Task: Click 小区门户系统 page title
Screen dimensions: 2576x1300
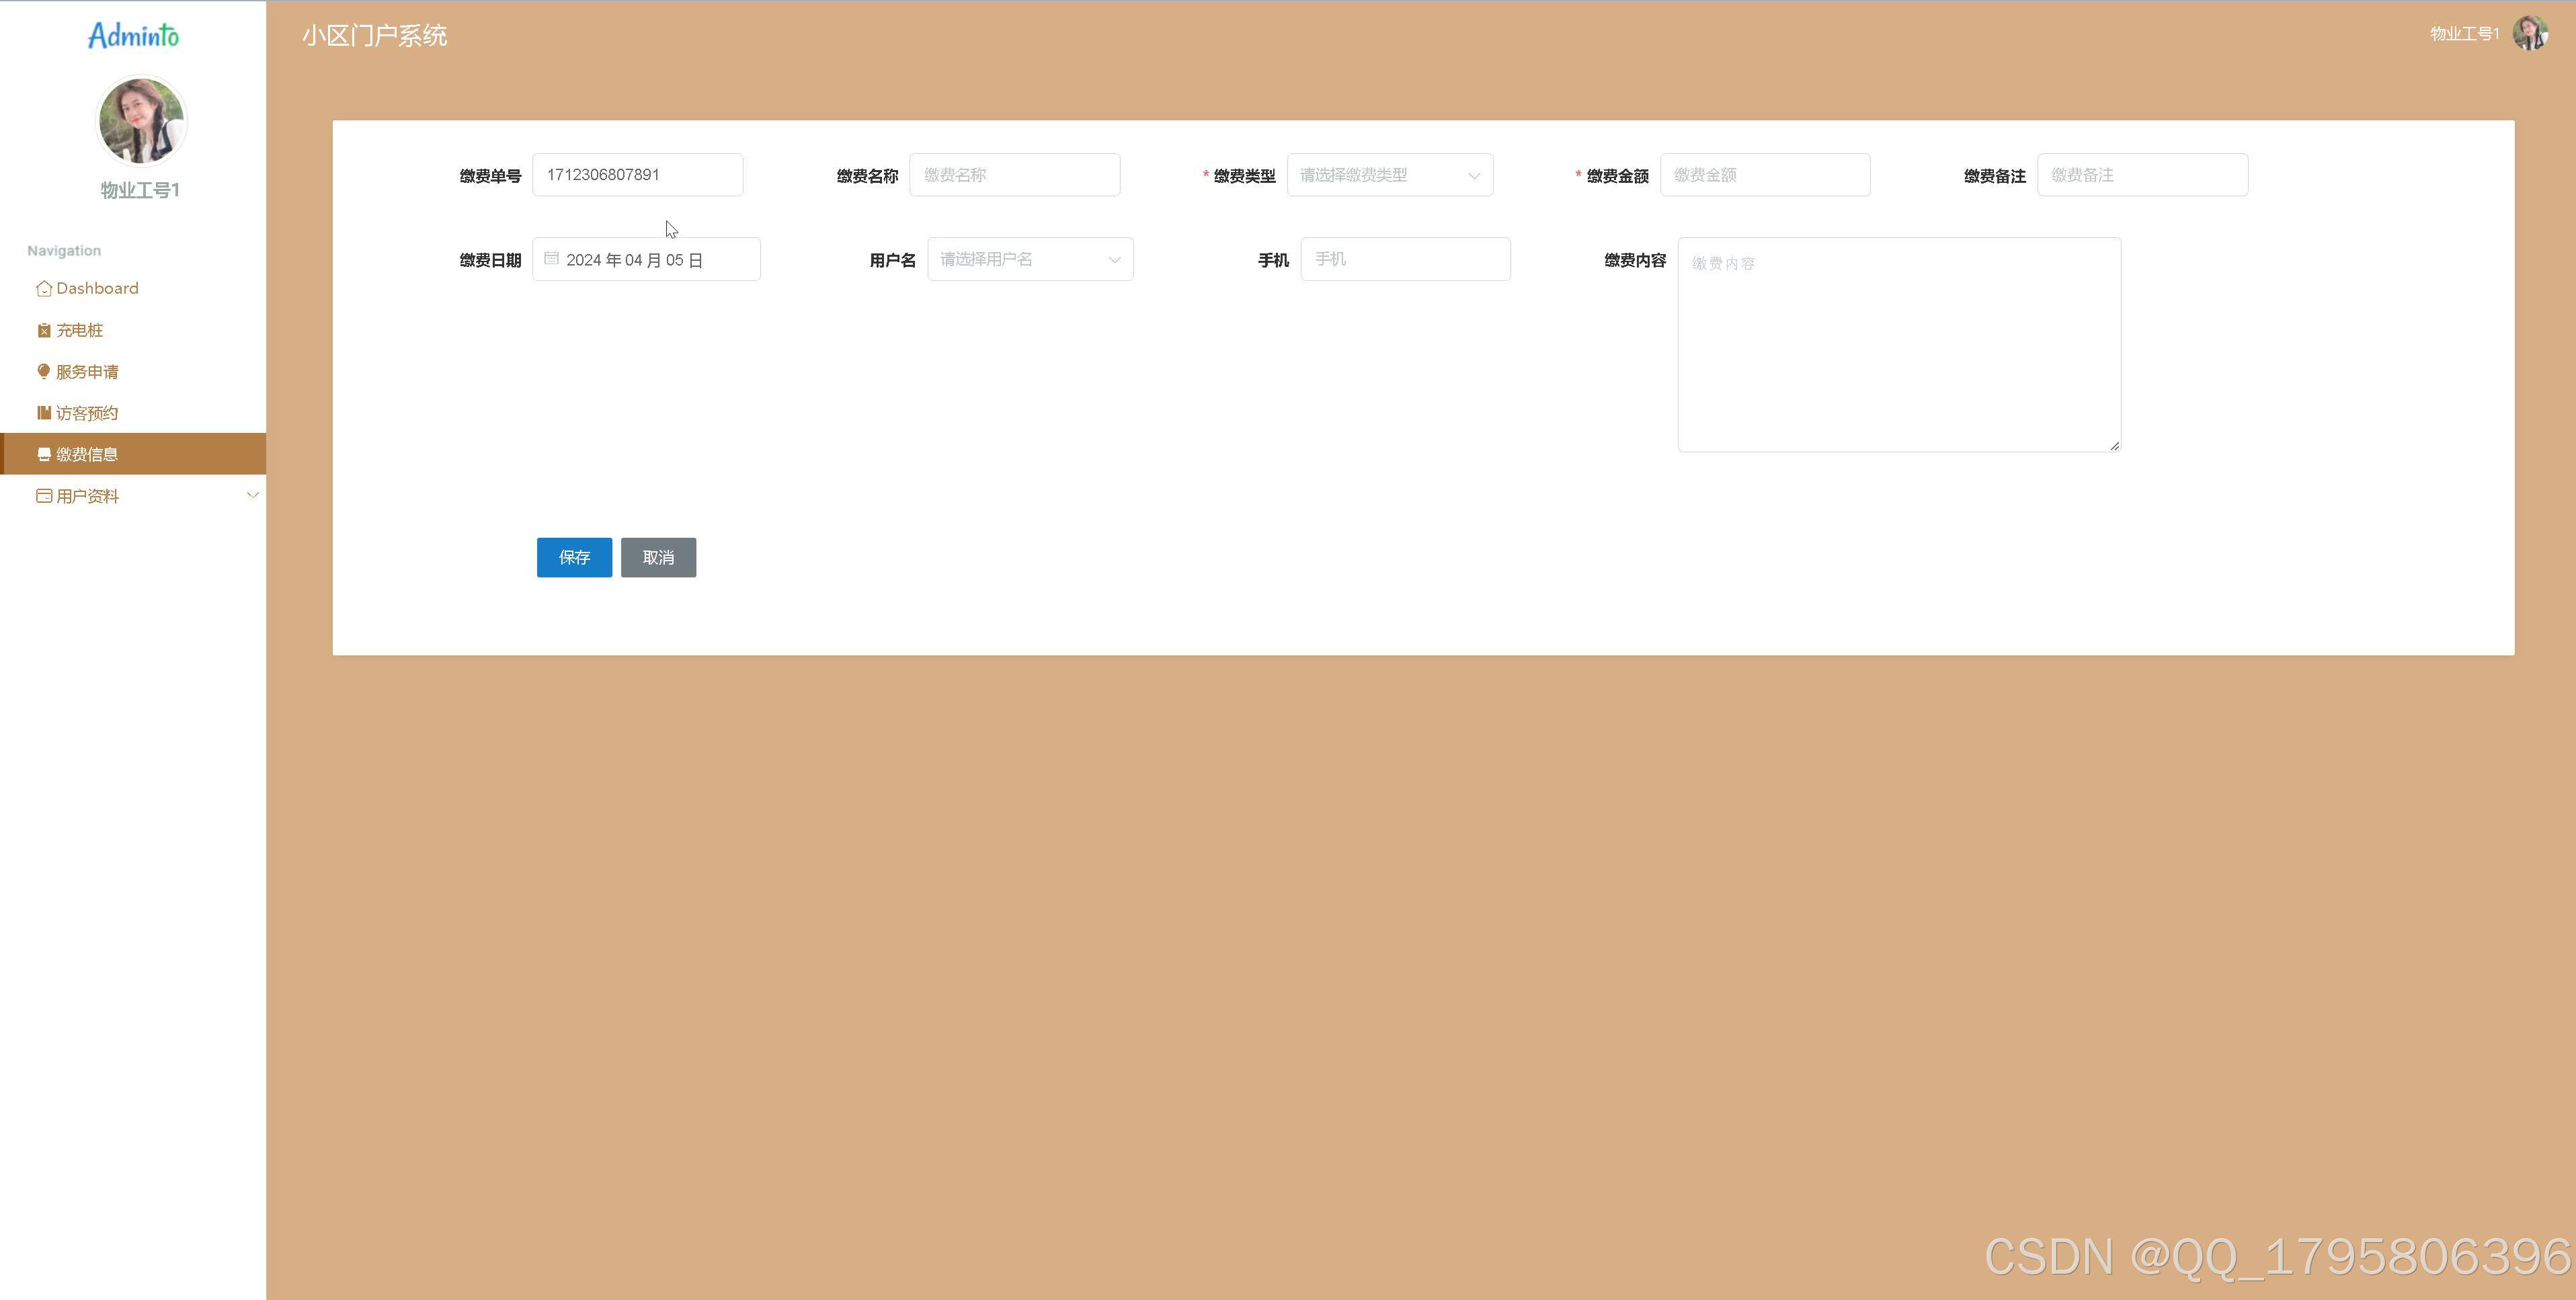Action: [375, 36]
